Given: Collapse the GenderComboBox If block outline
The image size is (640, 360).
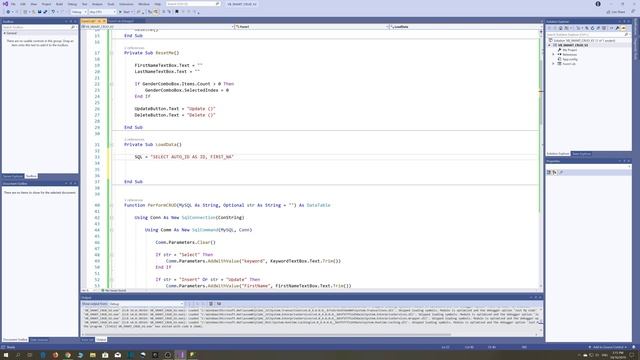Looking at the screenshot, I should point(111,84).
